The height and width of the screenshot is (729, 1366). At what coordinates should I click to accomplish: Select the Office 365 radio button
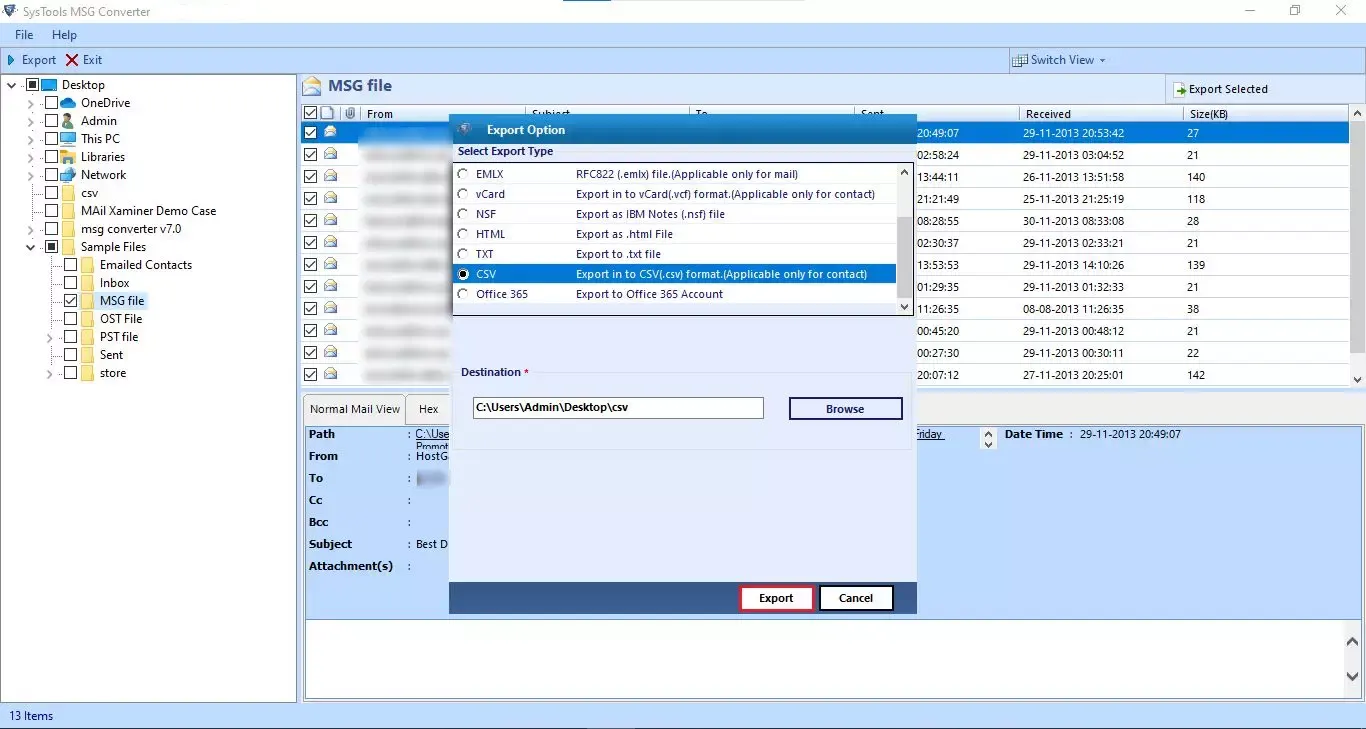click(x=462, y=294)
